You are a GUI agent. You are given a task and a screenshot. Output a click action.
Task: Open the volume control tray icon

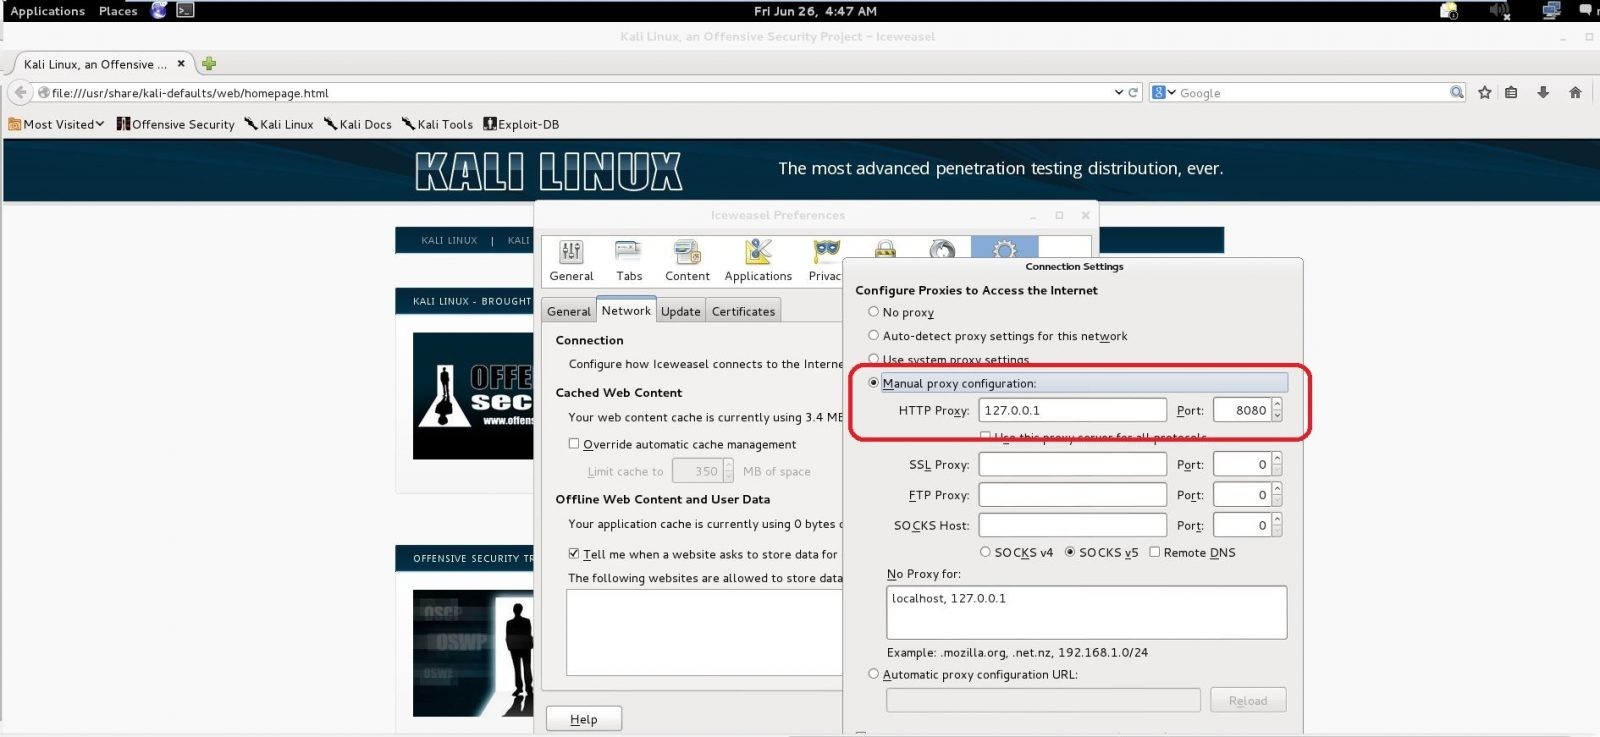tap(1499, 10)
